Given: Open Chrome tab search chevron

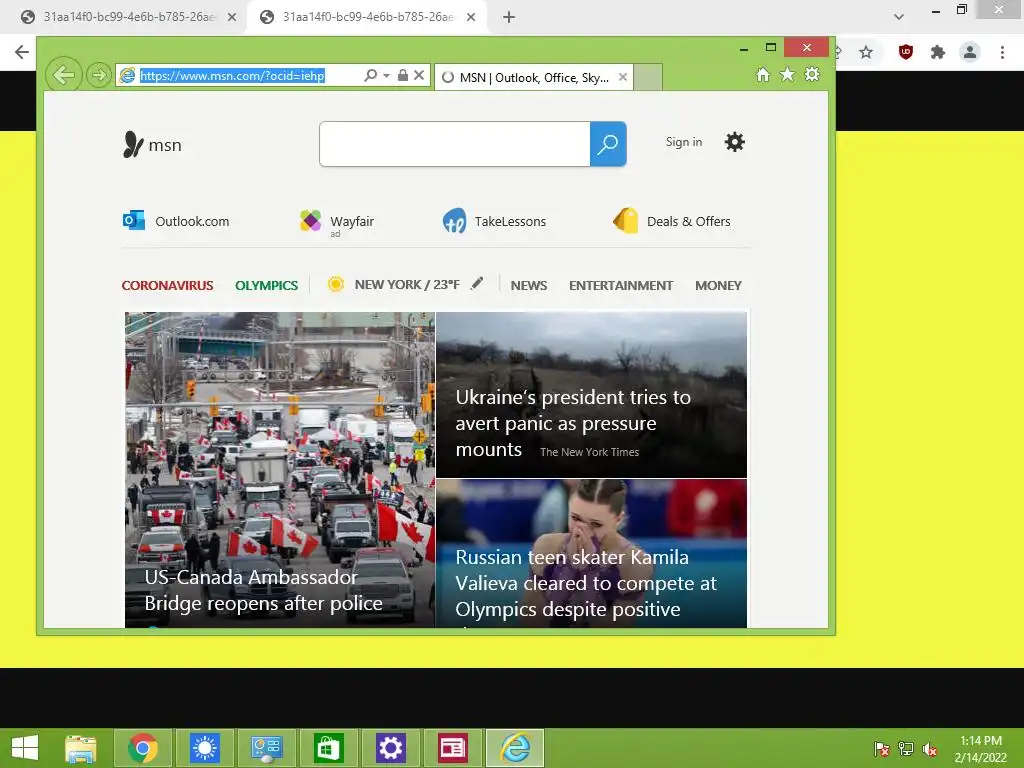Looking at the screenshot, I should pos(899,17).
